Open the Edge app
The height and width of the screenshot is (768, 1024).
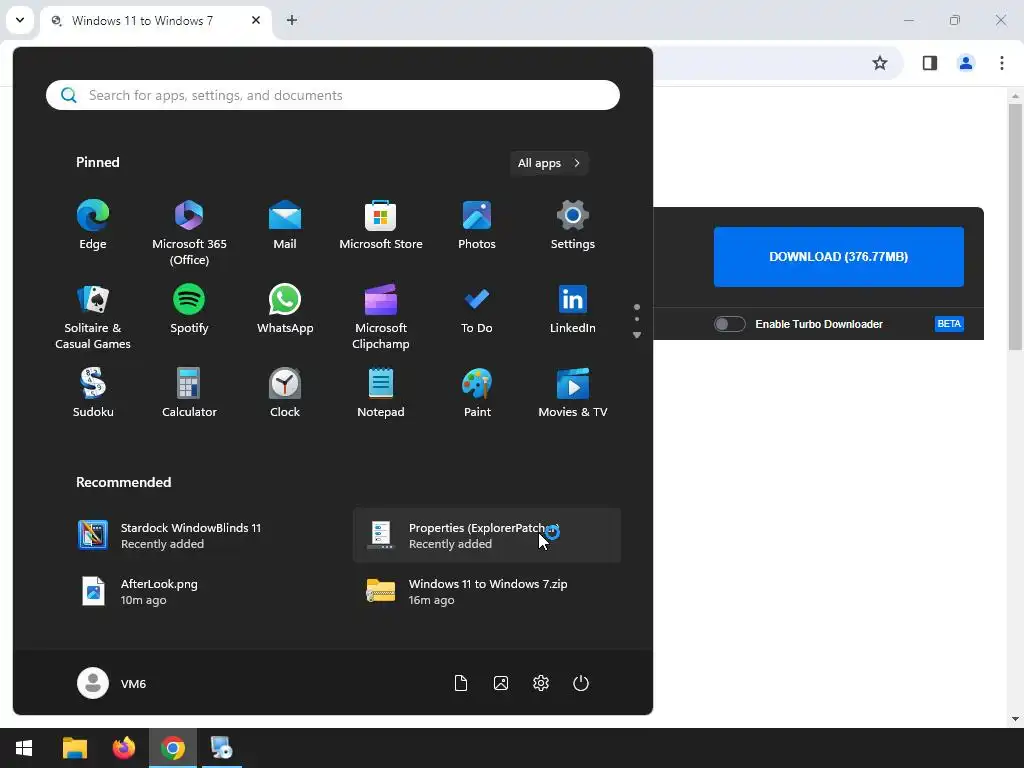[x=93, y=225]
